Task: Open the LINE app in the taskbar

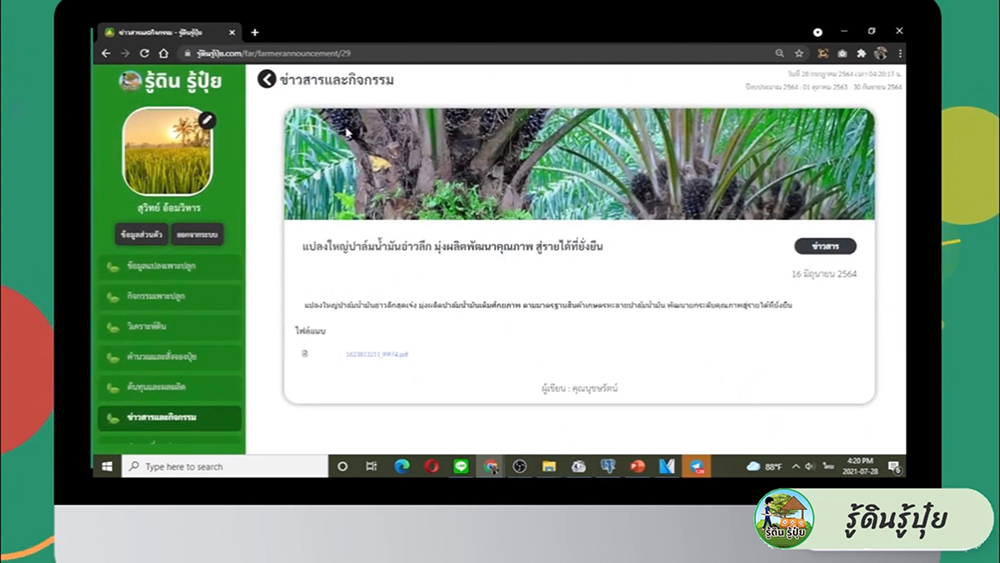Action: point(461,466)
